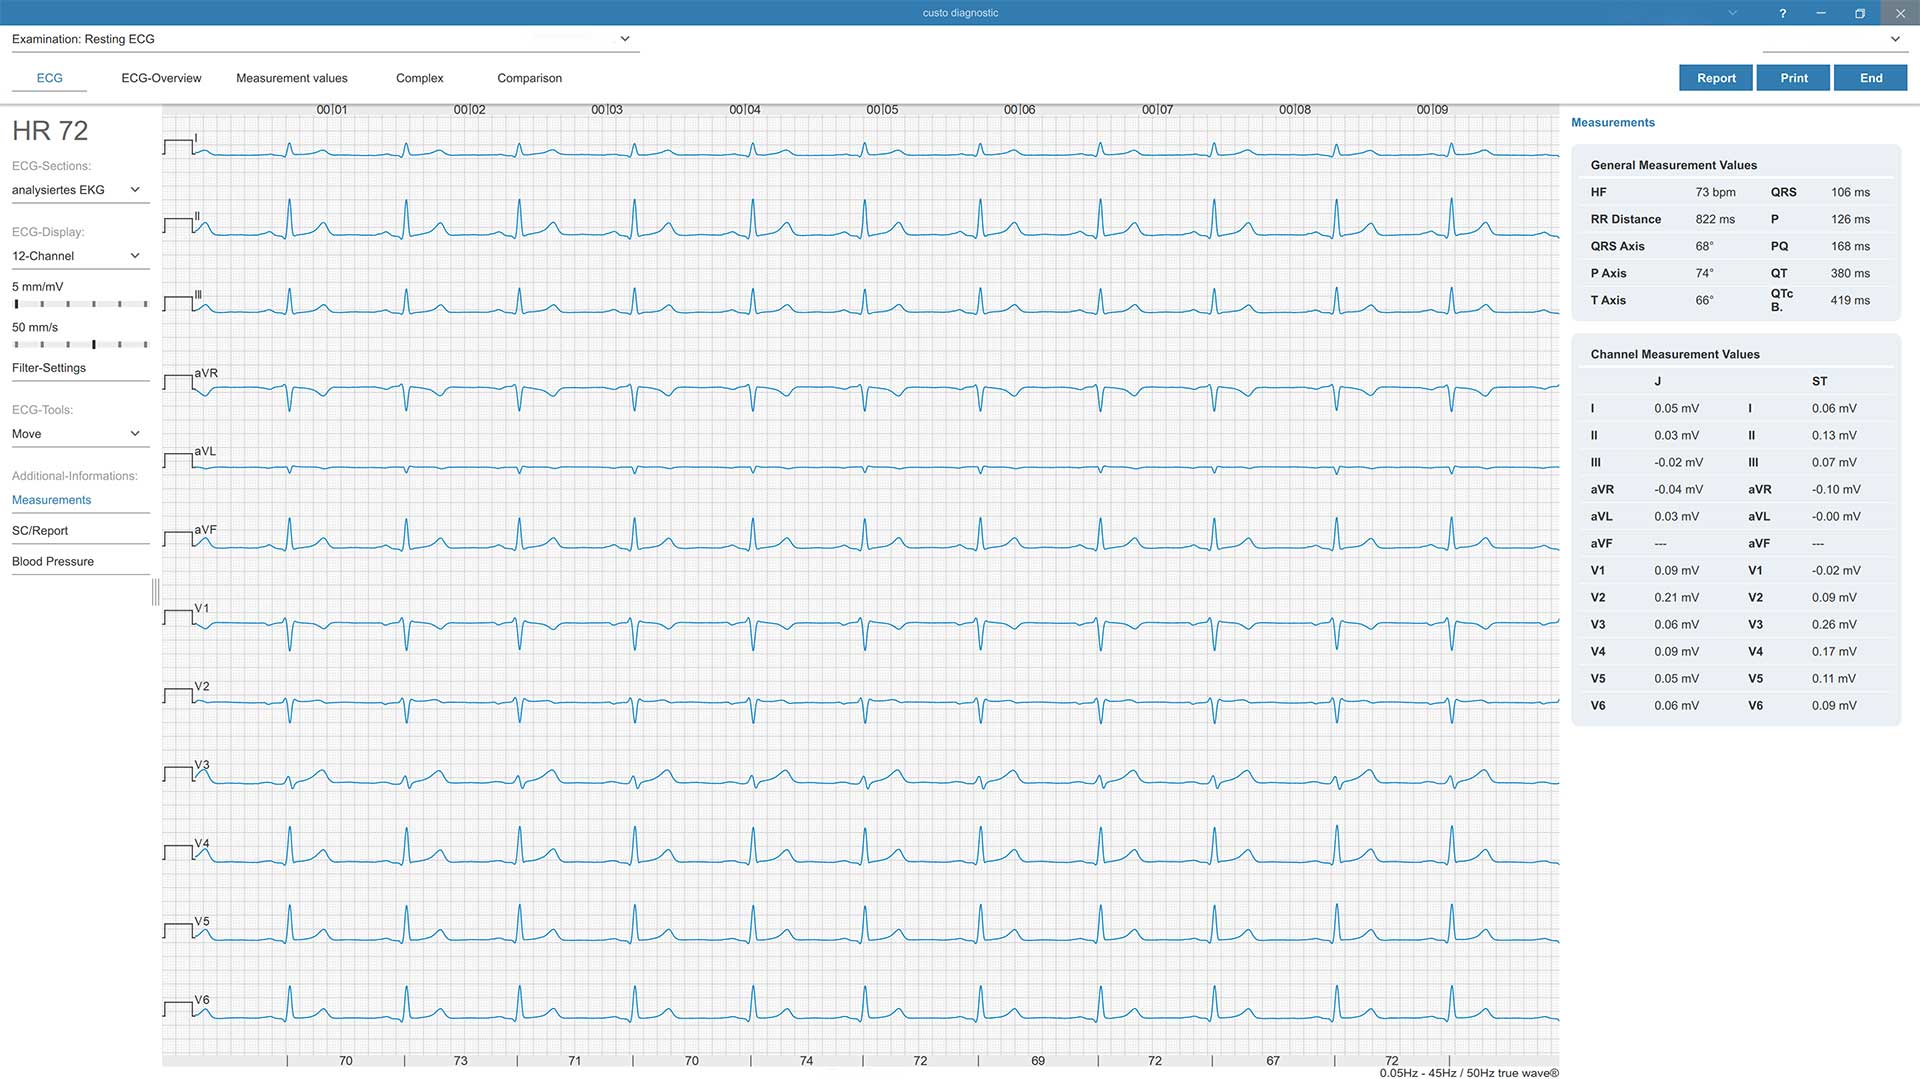This screenshot has width=1920, height=1079.
Task: Click the Print button
Action: [x=1794, y=78]
